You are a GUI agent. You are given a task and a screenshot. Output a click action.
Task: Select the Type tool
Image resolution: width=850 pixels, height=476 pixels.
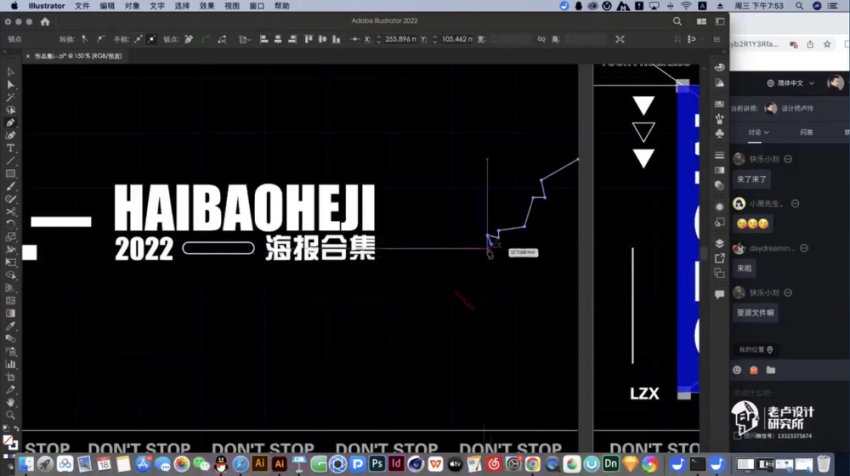(11, 148)
